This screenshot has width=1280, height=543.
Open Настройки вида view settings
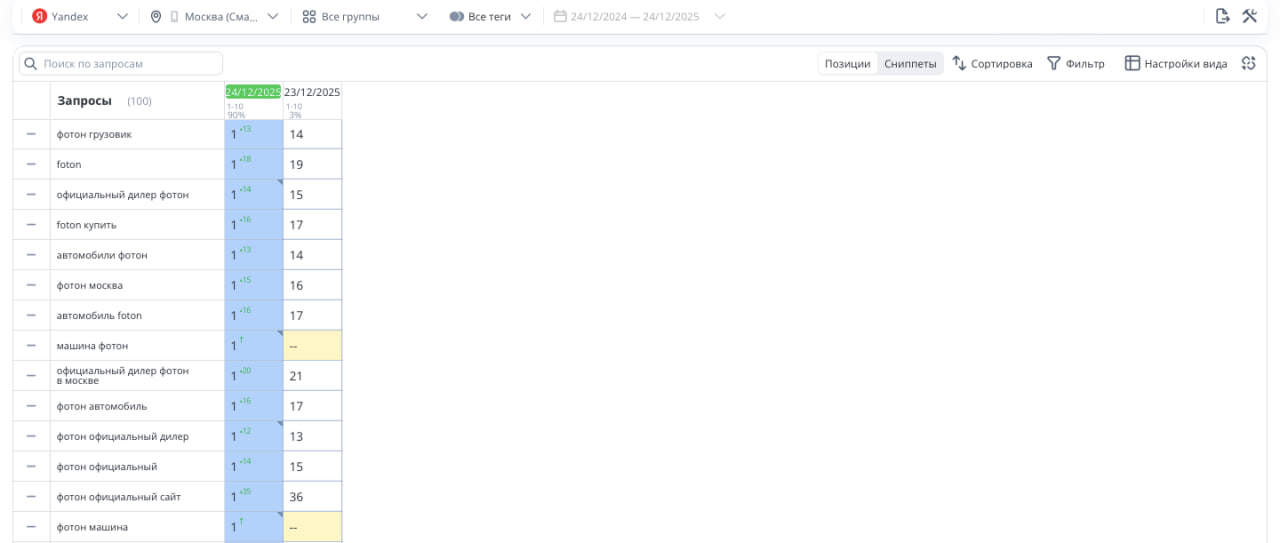(x=1176, y=64)
